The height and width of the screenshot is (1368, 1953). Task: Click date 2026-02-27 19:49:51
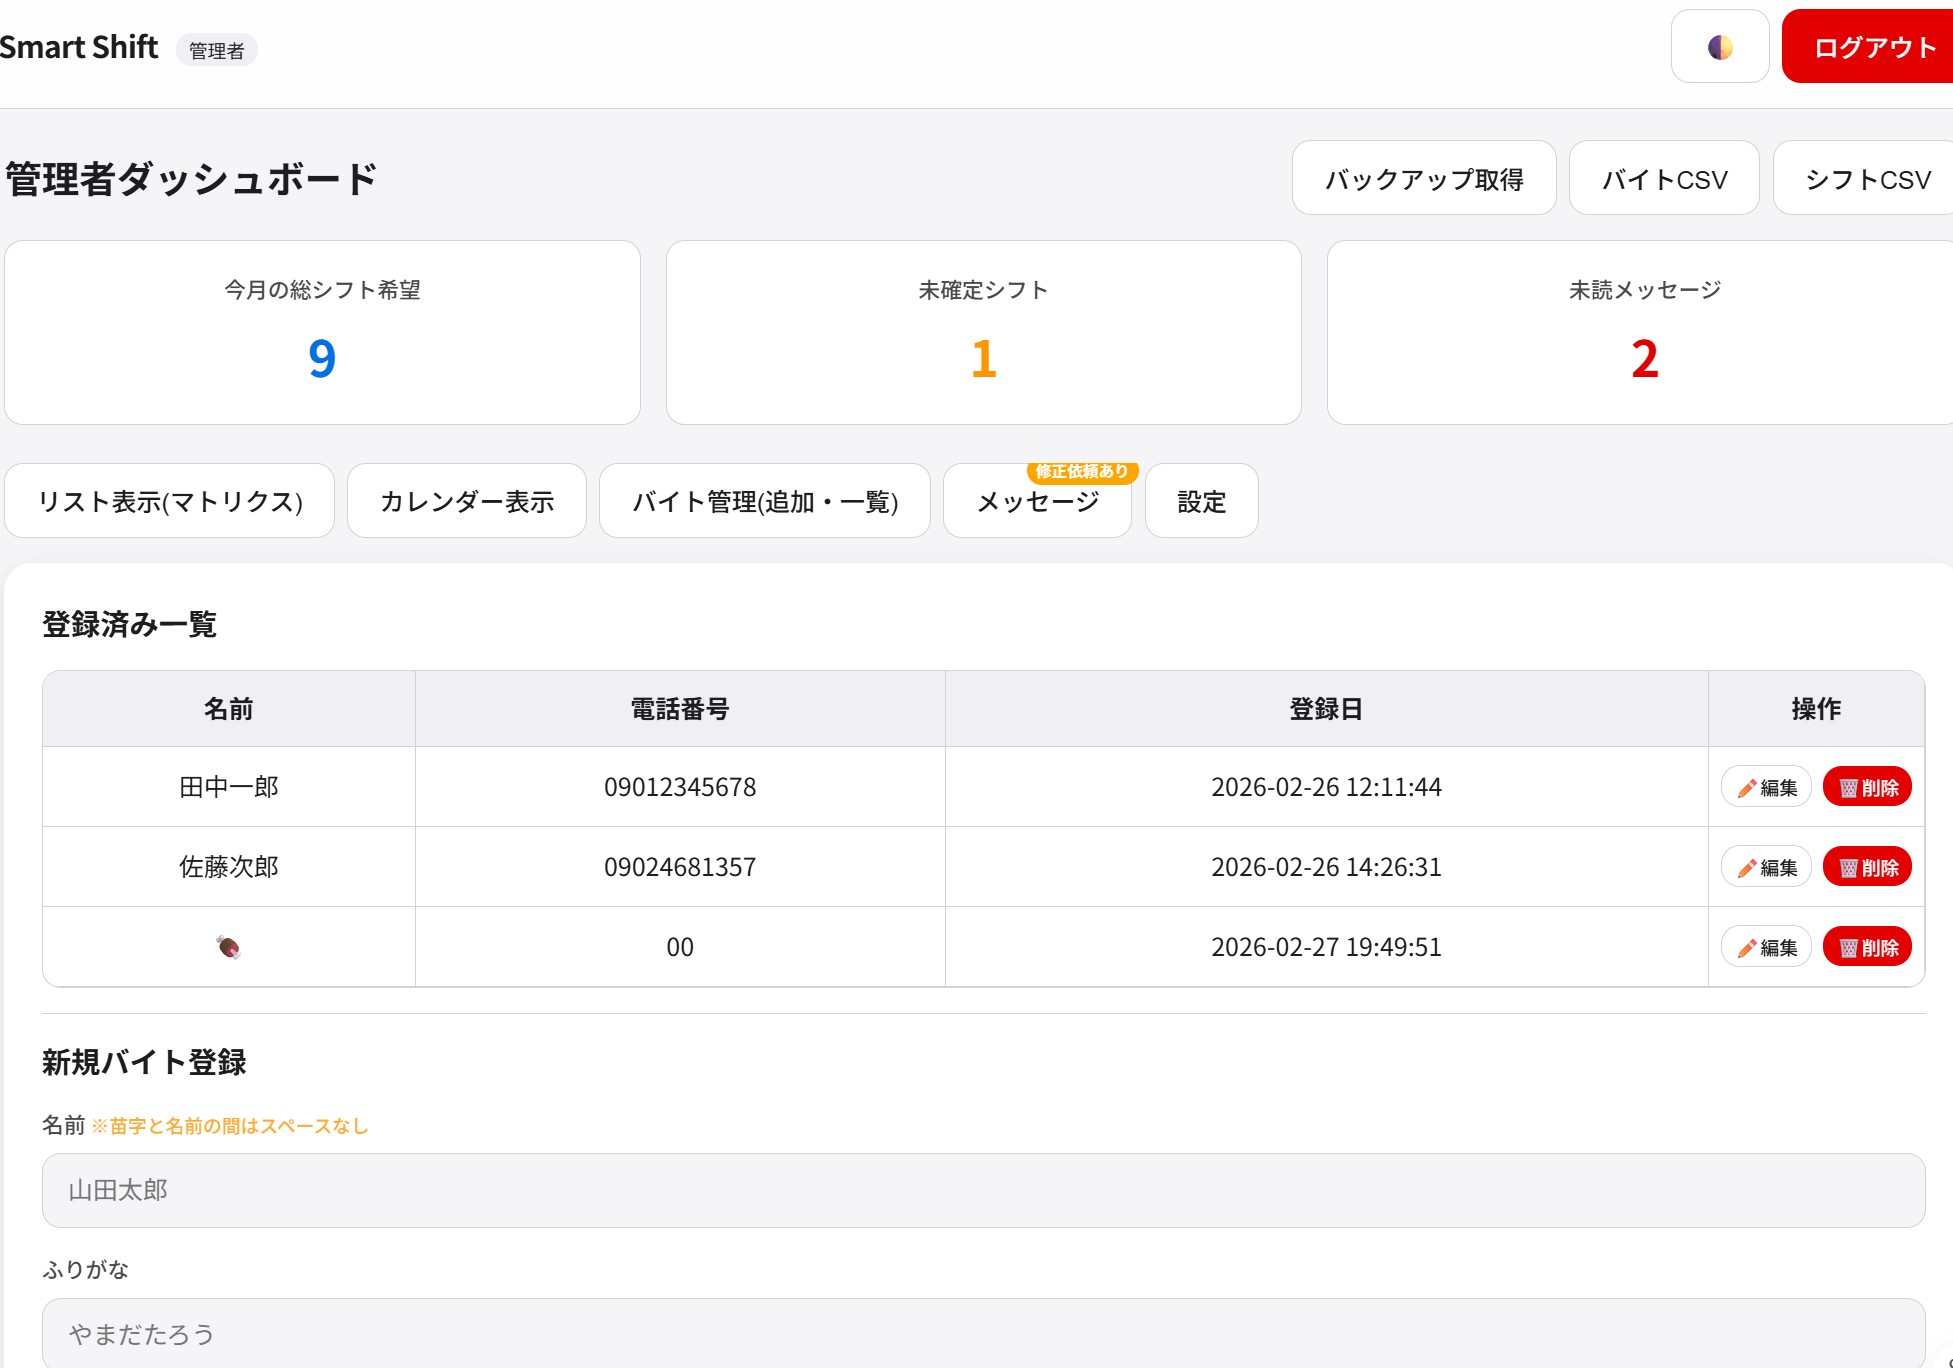[x=1326, y=947]
